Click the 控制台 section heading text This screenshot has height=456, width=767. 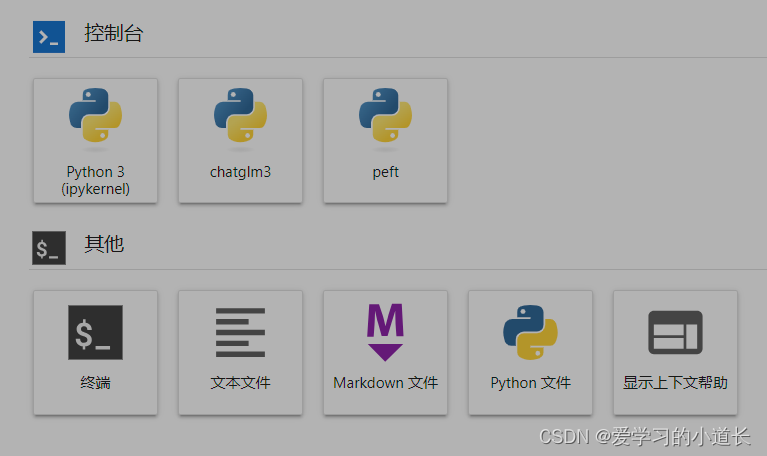[x=113, y=33]
